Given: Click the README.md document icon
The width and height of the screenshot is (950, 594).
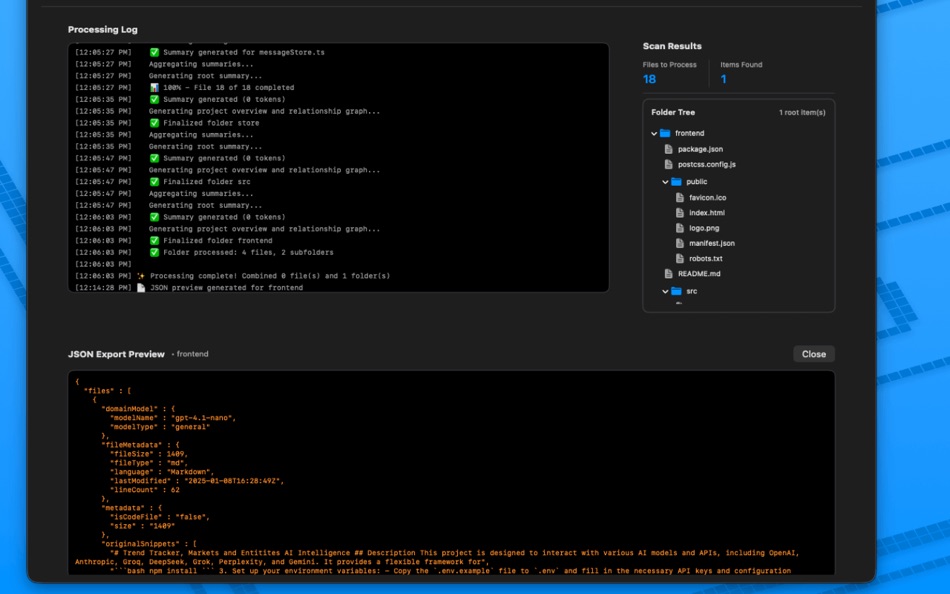Looking at the screenshot, I should point(668,273).
